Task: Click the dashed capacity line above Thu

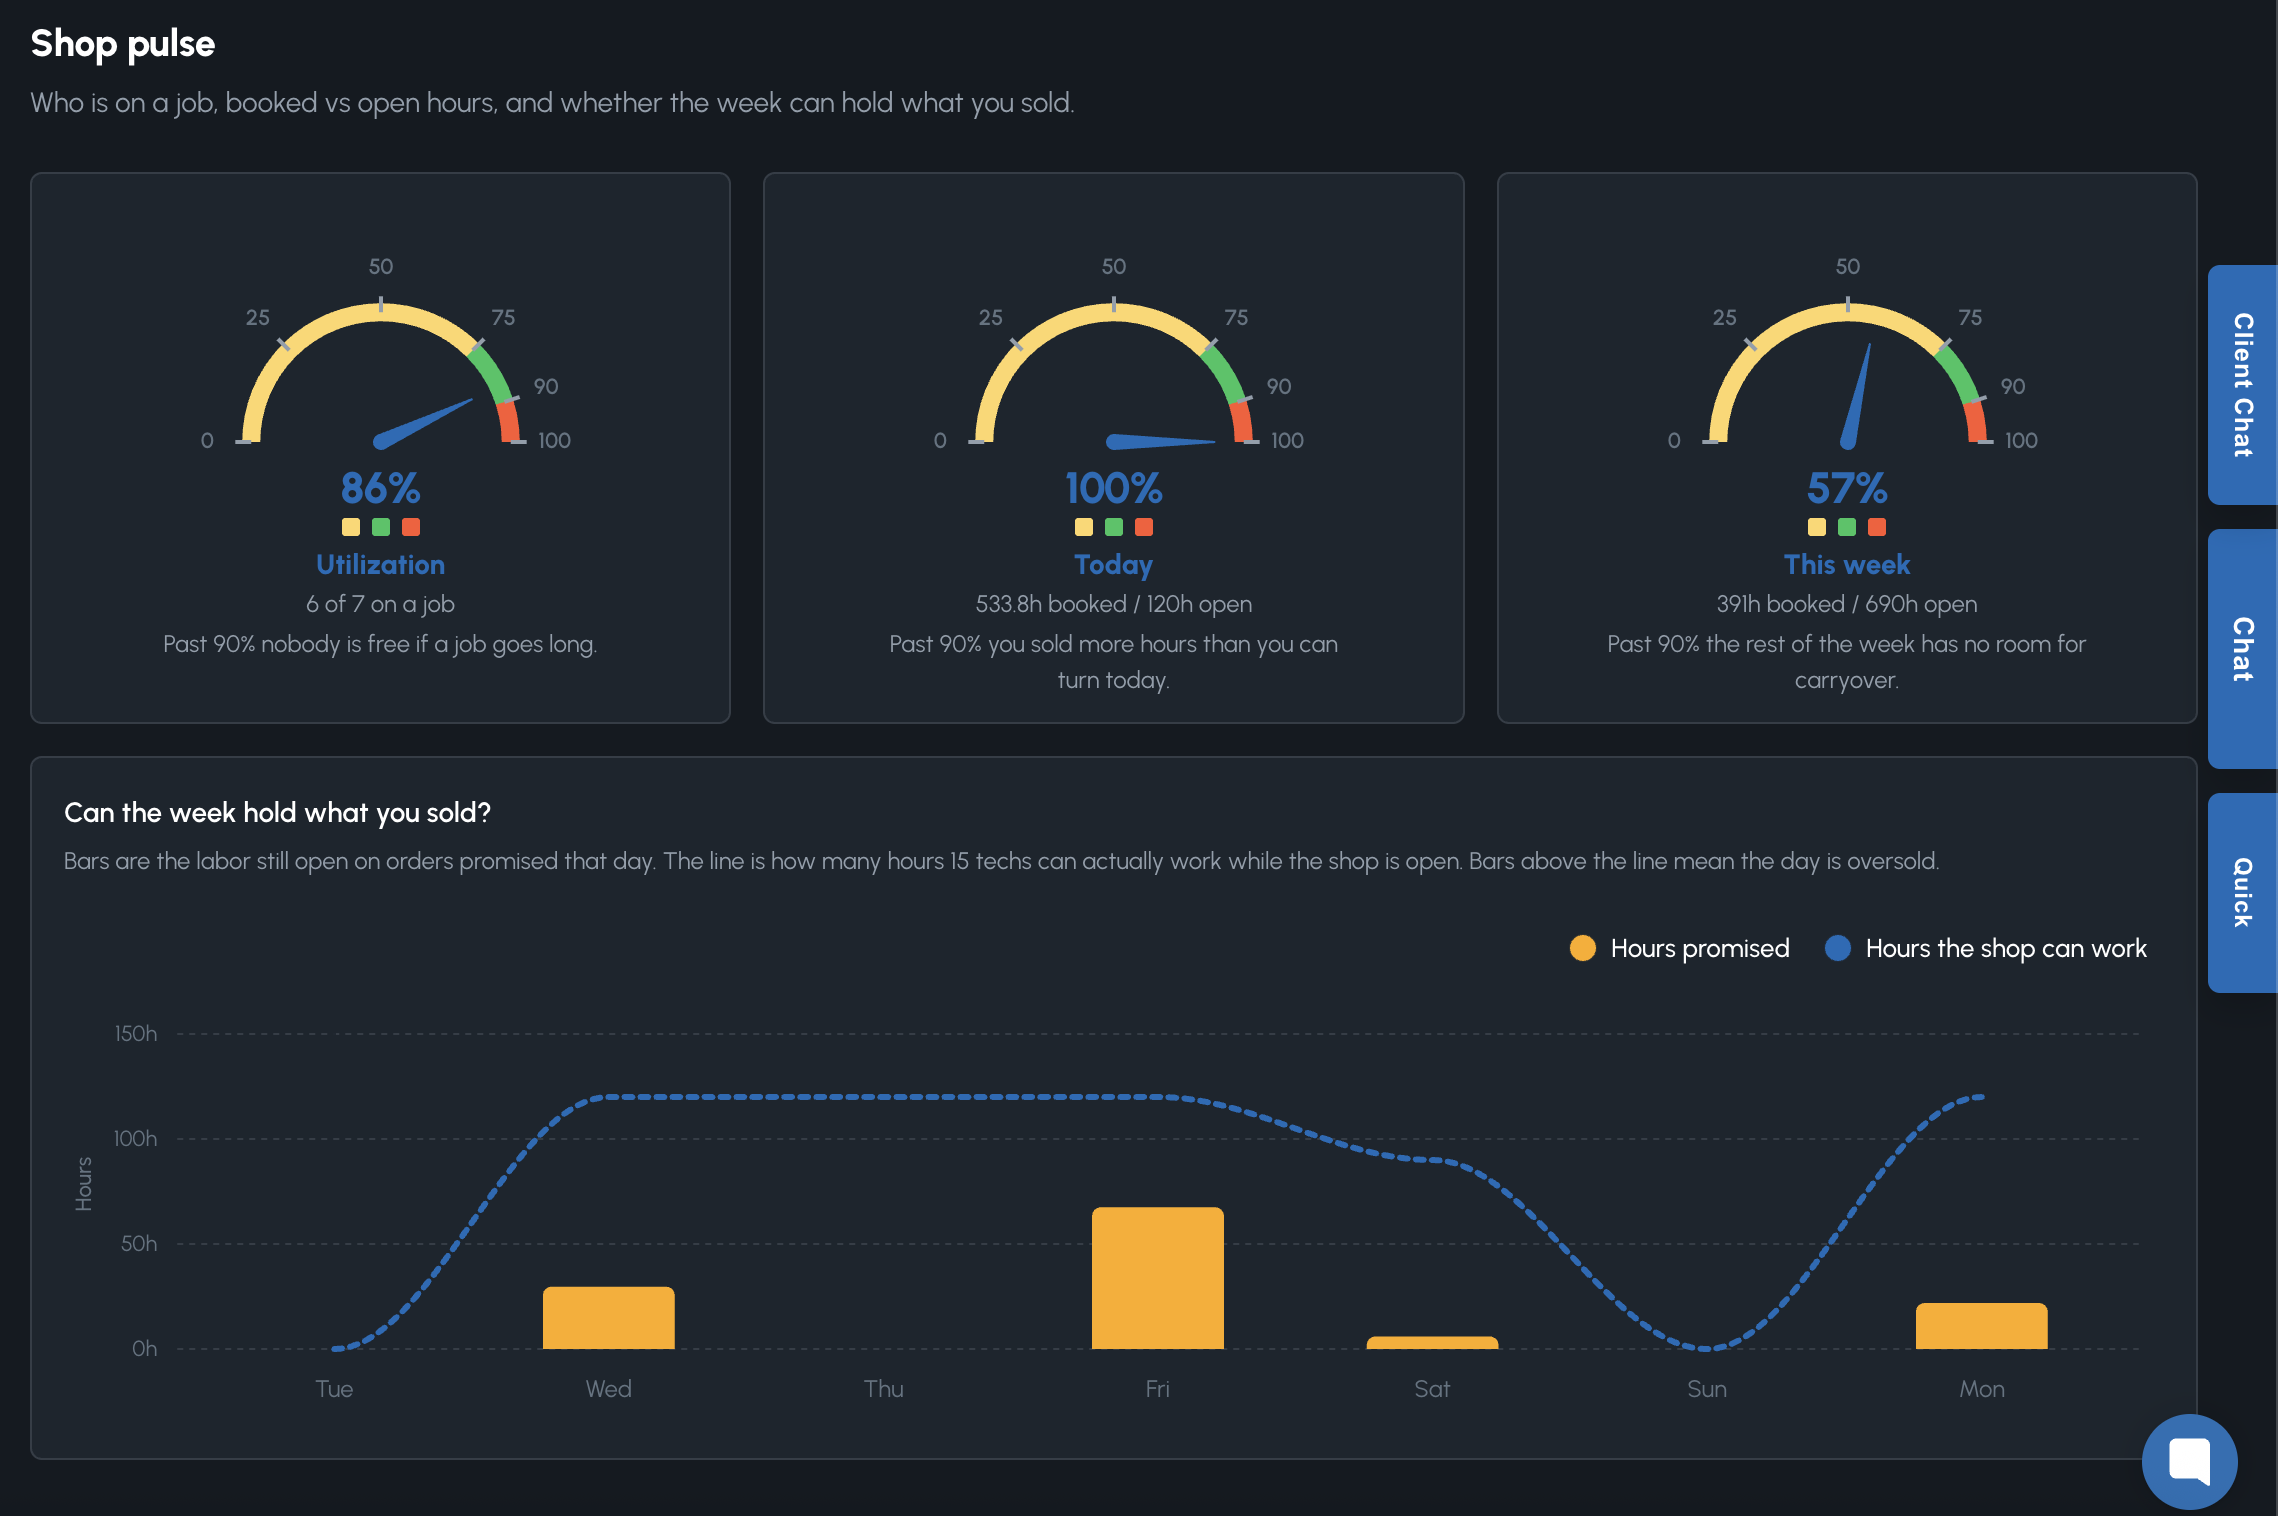Action: point(884,1097)
